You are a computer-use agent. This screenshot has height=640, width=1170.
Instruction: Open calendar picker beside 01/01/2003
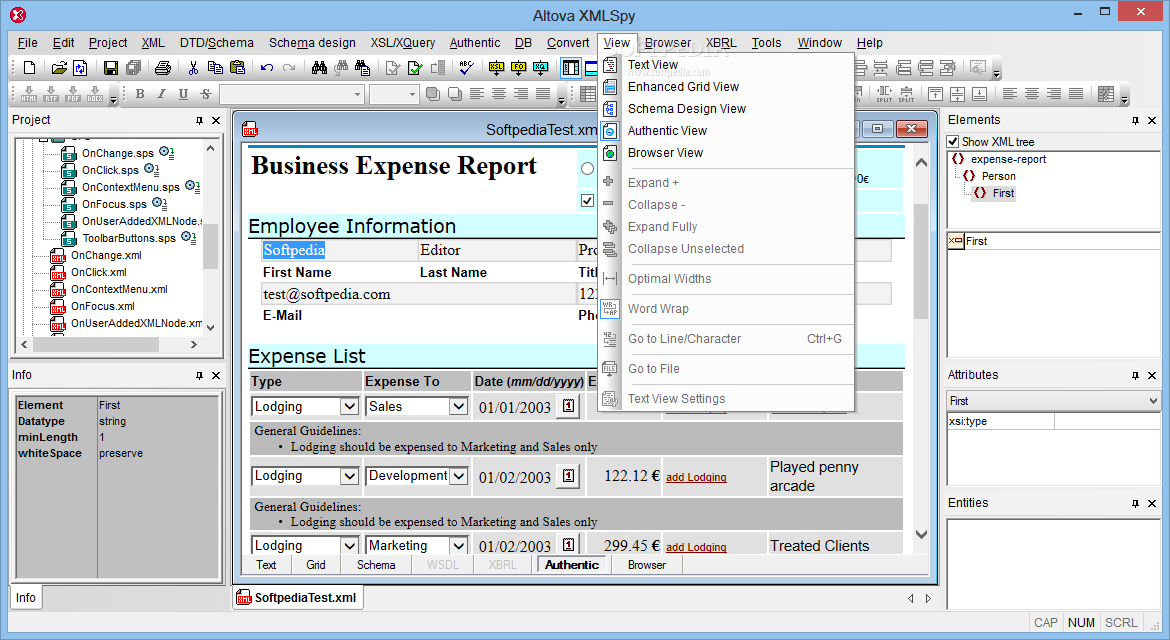pos(569,406)
